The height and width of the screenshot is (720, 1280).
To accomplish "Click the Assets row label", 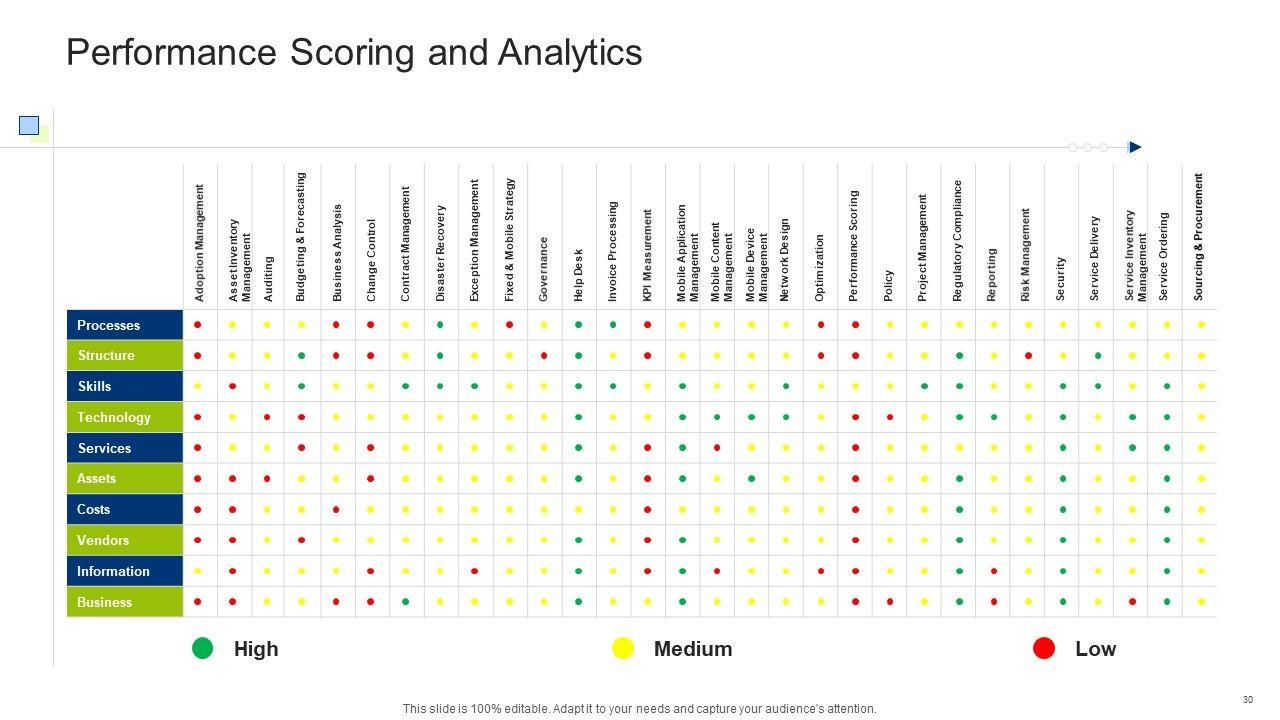I will (x=97, y=478).
